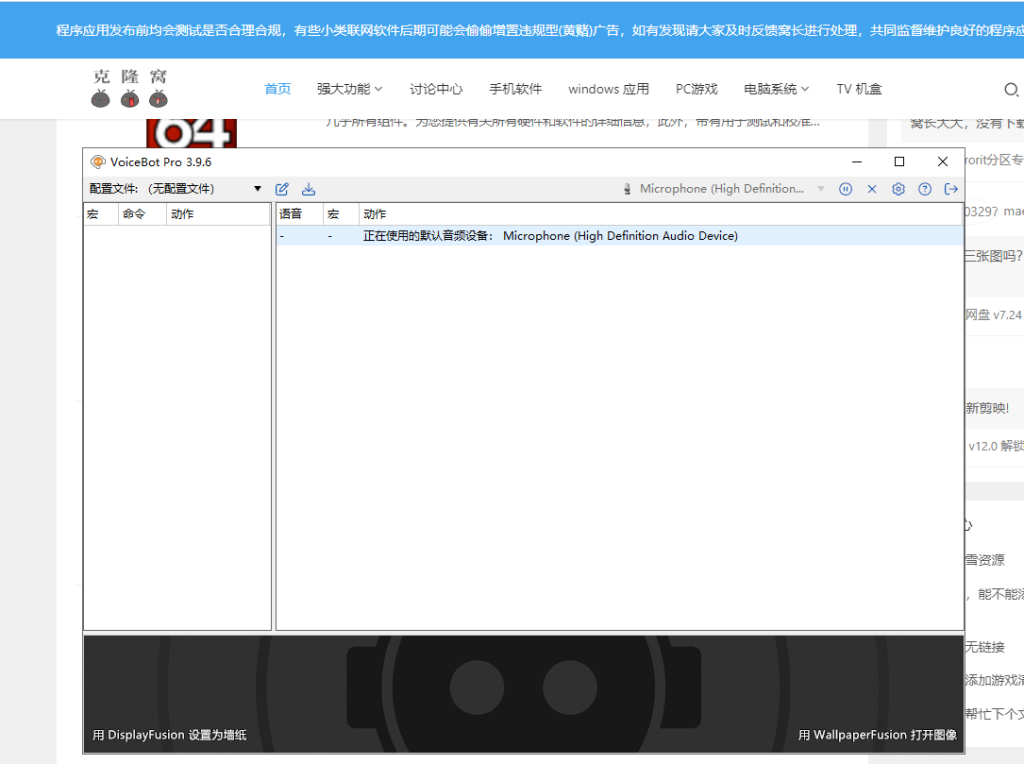Click the blue announcement banner text
The width and height of the screenshot is (1024, 764).
[539, 31]
